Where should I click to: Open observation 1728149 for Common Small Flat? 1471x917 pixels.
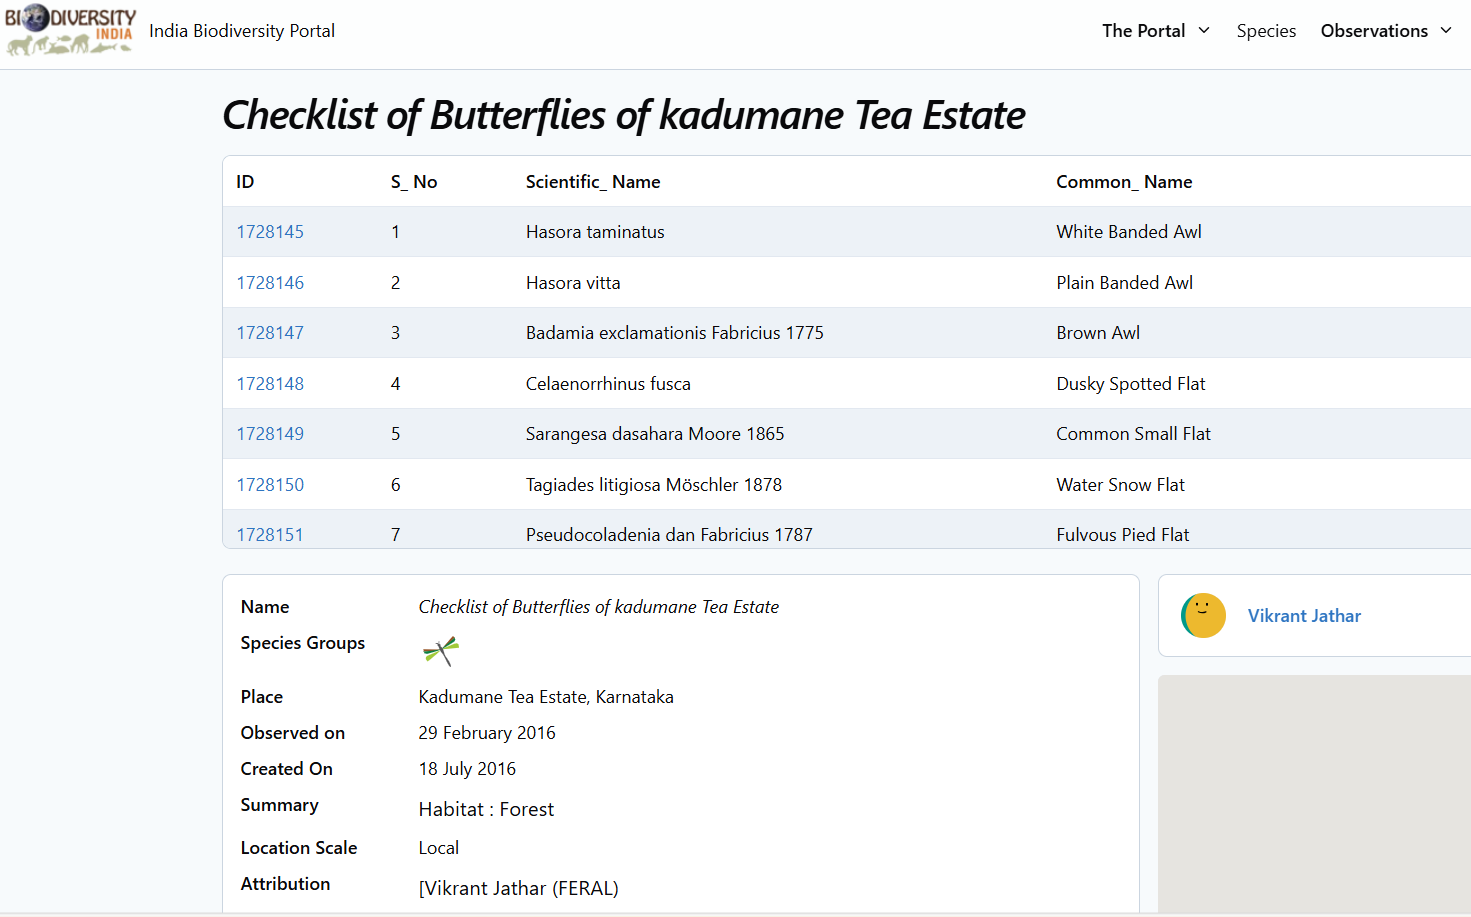point(270,433)
